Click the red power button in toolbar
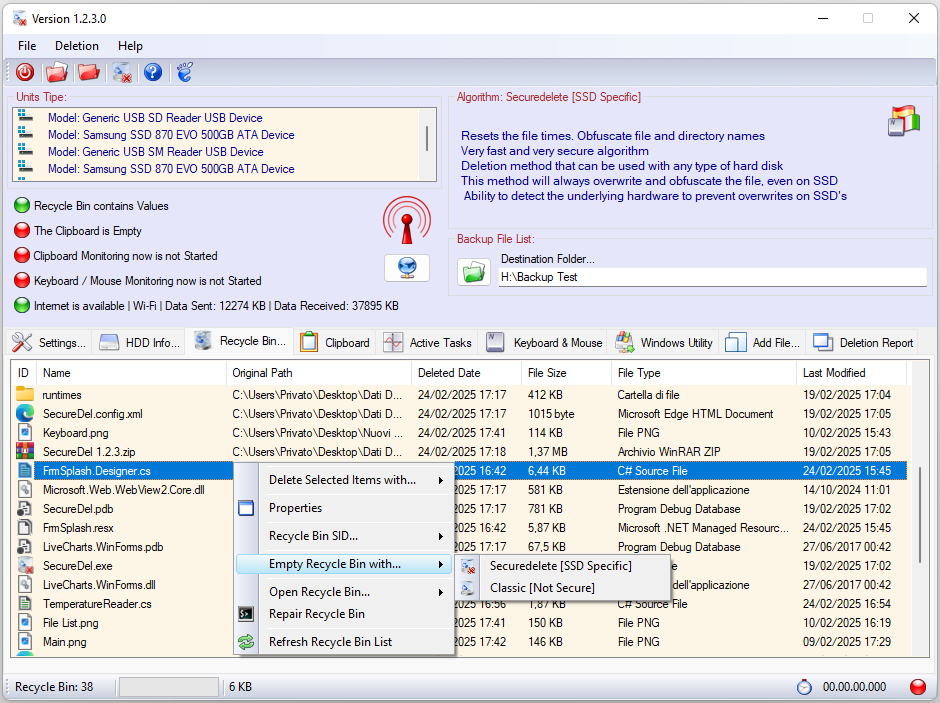Viewport: 940px width, 703px height. [x=25, y=72]
